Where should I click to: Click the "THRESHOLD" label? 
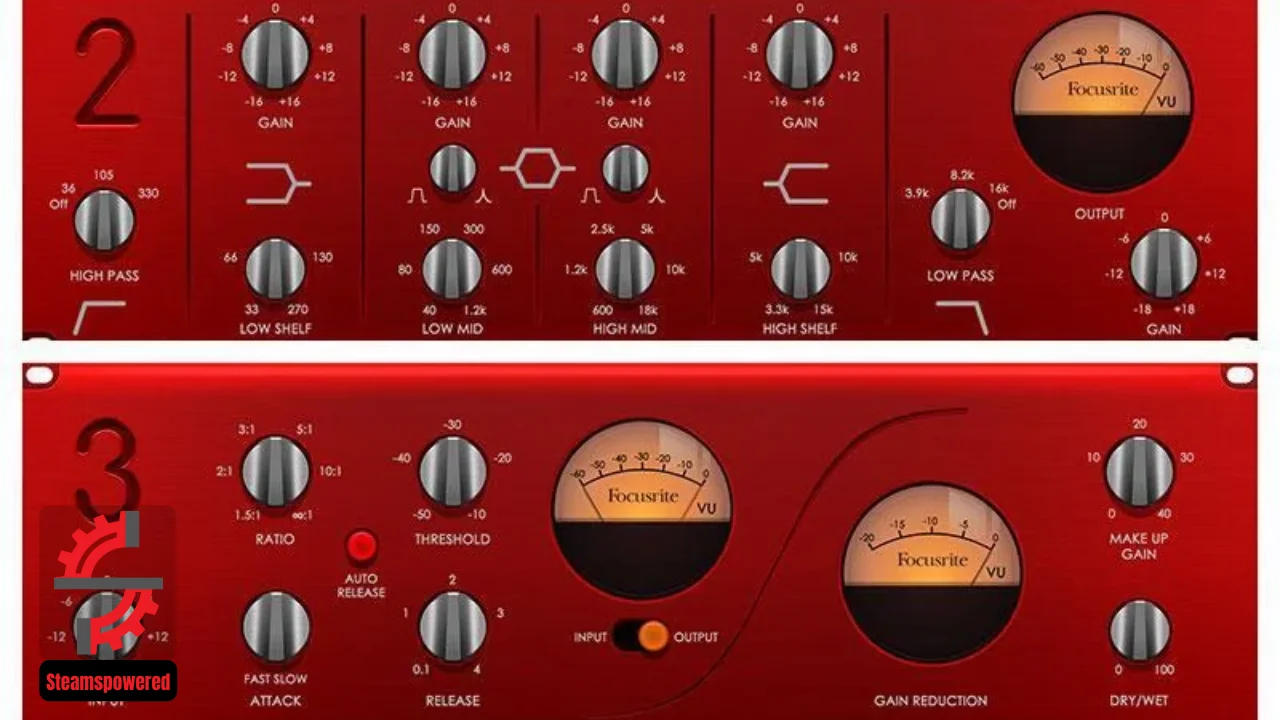[452, 539]
